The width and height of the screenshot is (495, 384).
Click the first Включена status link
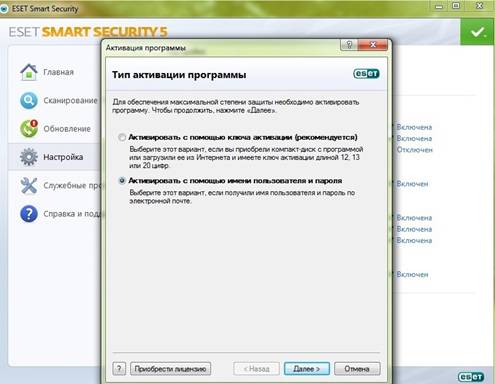coord(414,127)
